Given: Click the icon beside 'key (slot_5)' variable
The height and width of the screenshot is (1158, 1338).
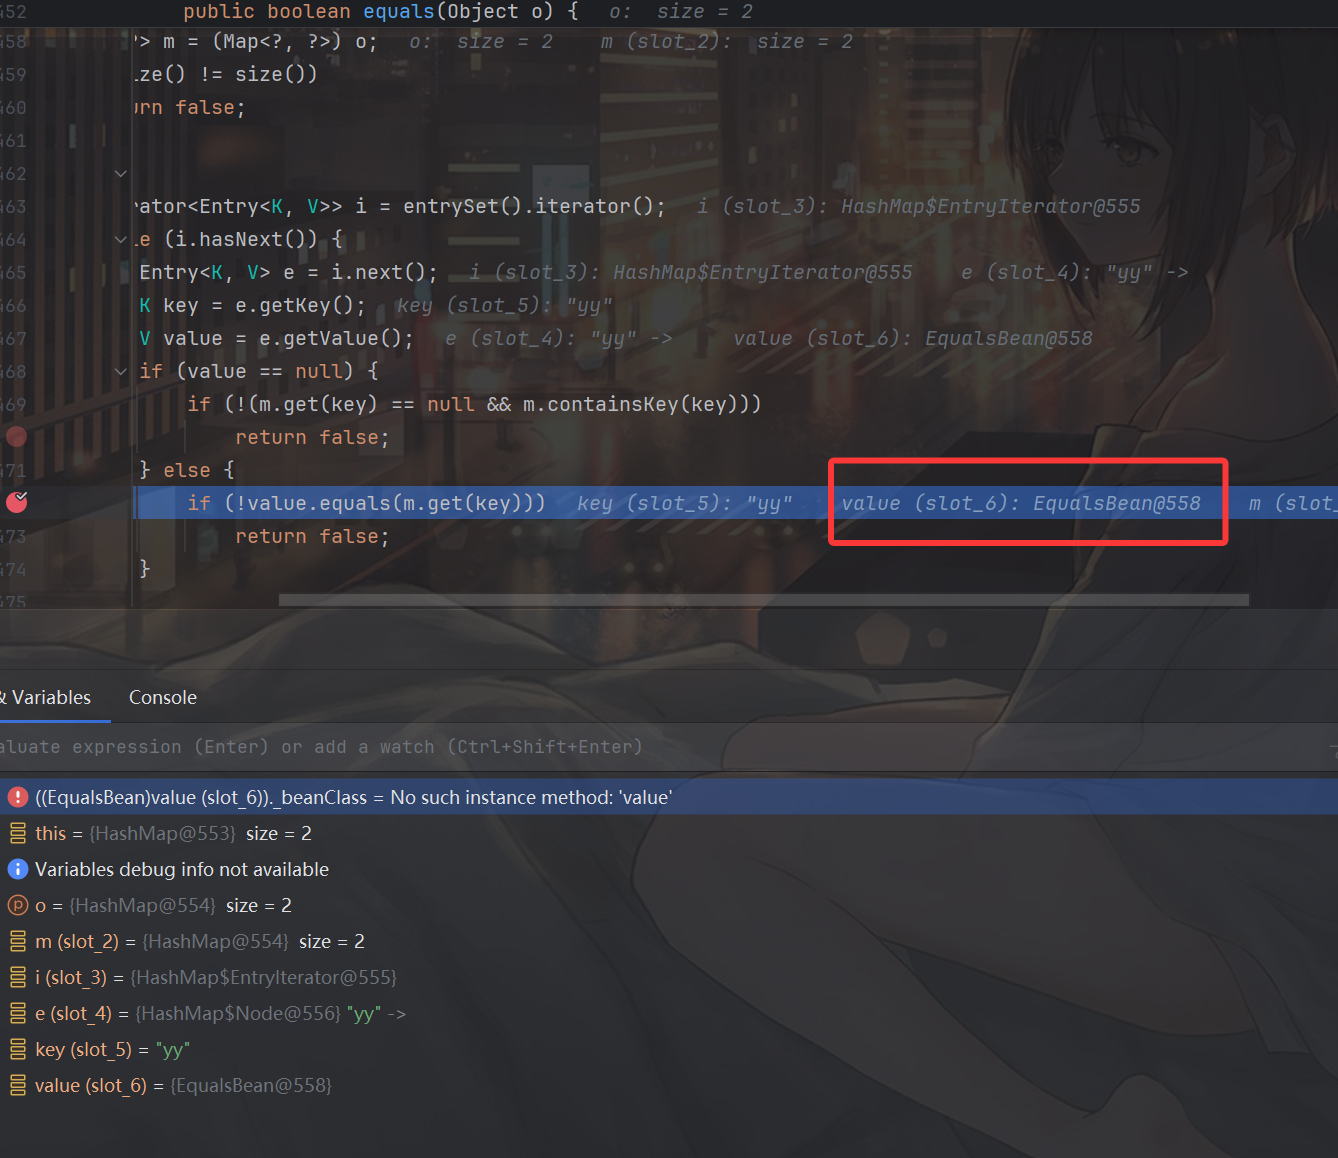Looking at the screenshot, I should [18, 1049].
